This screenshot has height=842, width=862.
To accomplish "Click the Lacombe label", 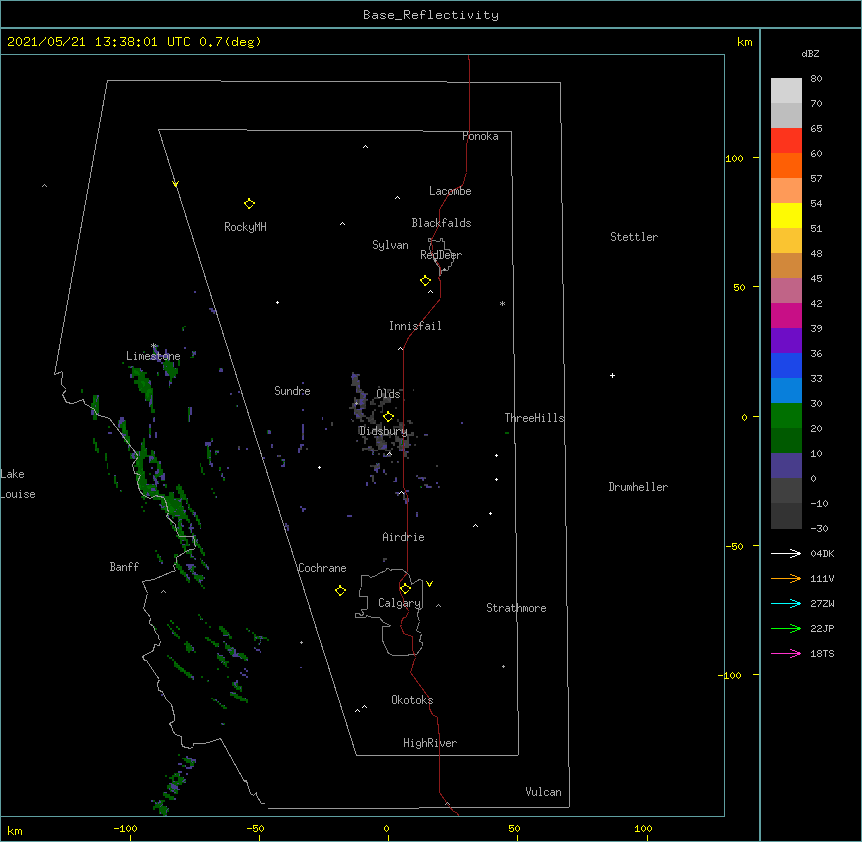I will pyautogui.click(x=450, y=191).
